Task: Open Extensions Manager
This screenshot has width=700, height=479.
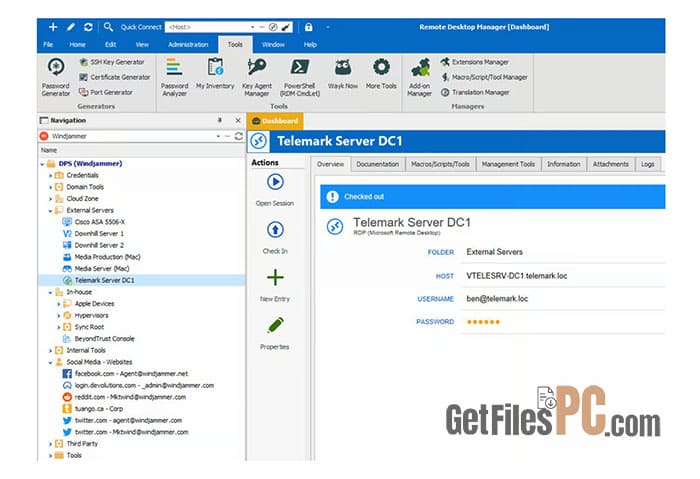Action: [475, 62]
